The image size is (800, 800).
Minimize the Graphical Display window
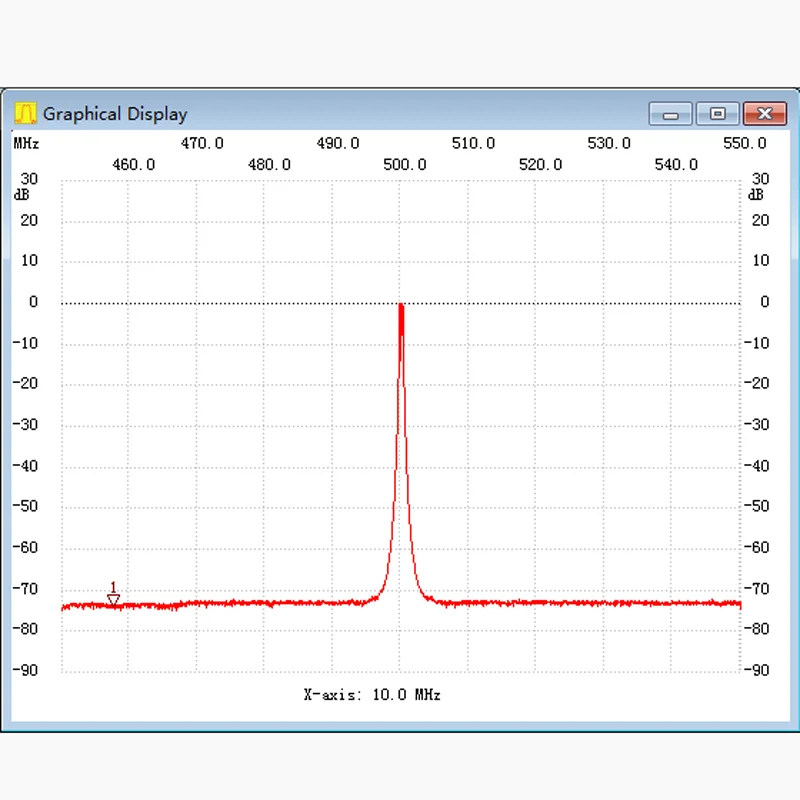tap(670, 113)
